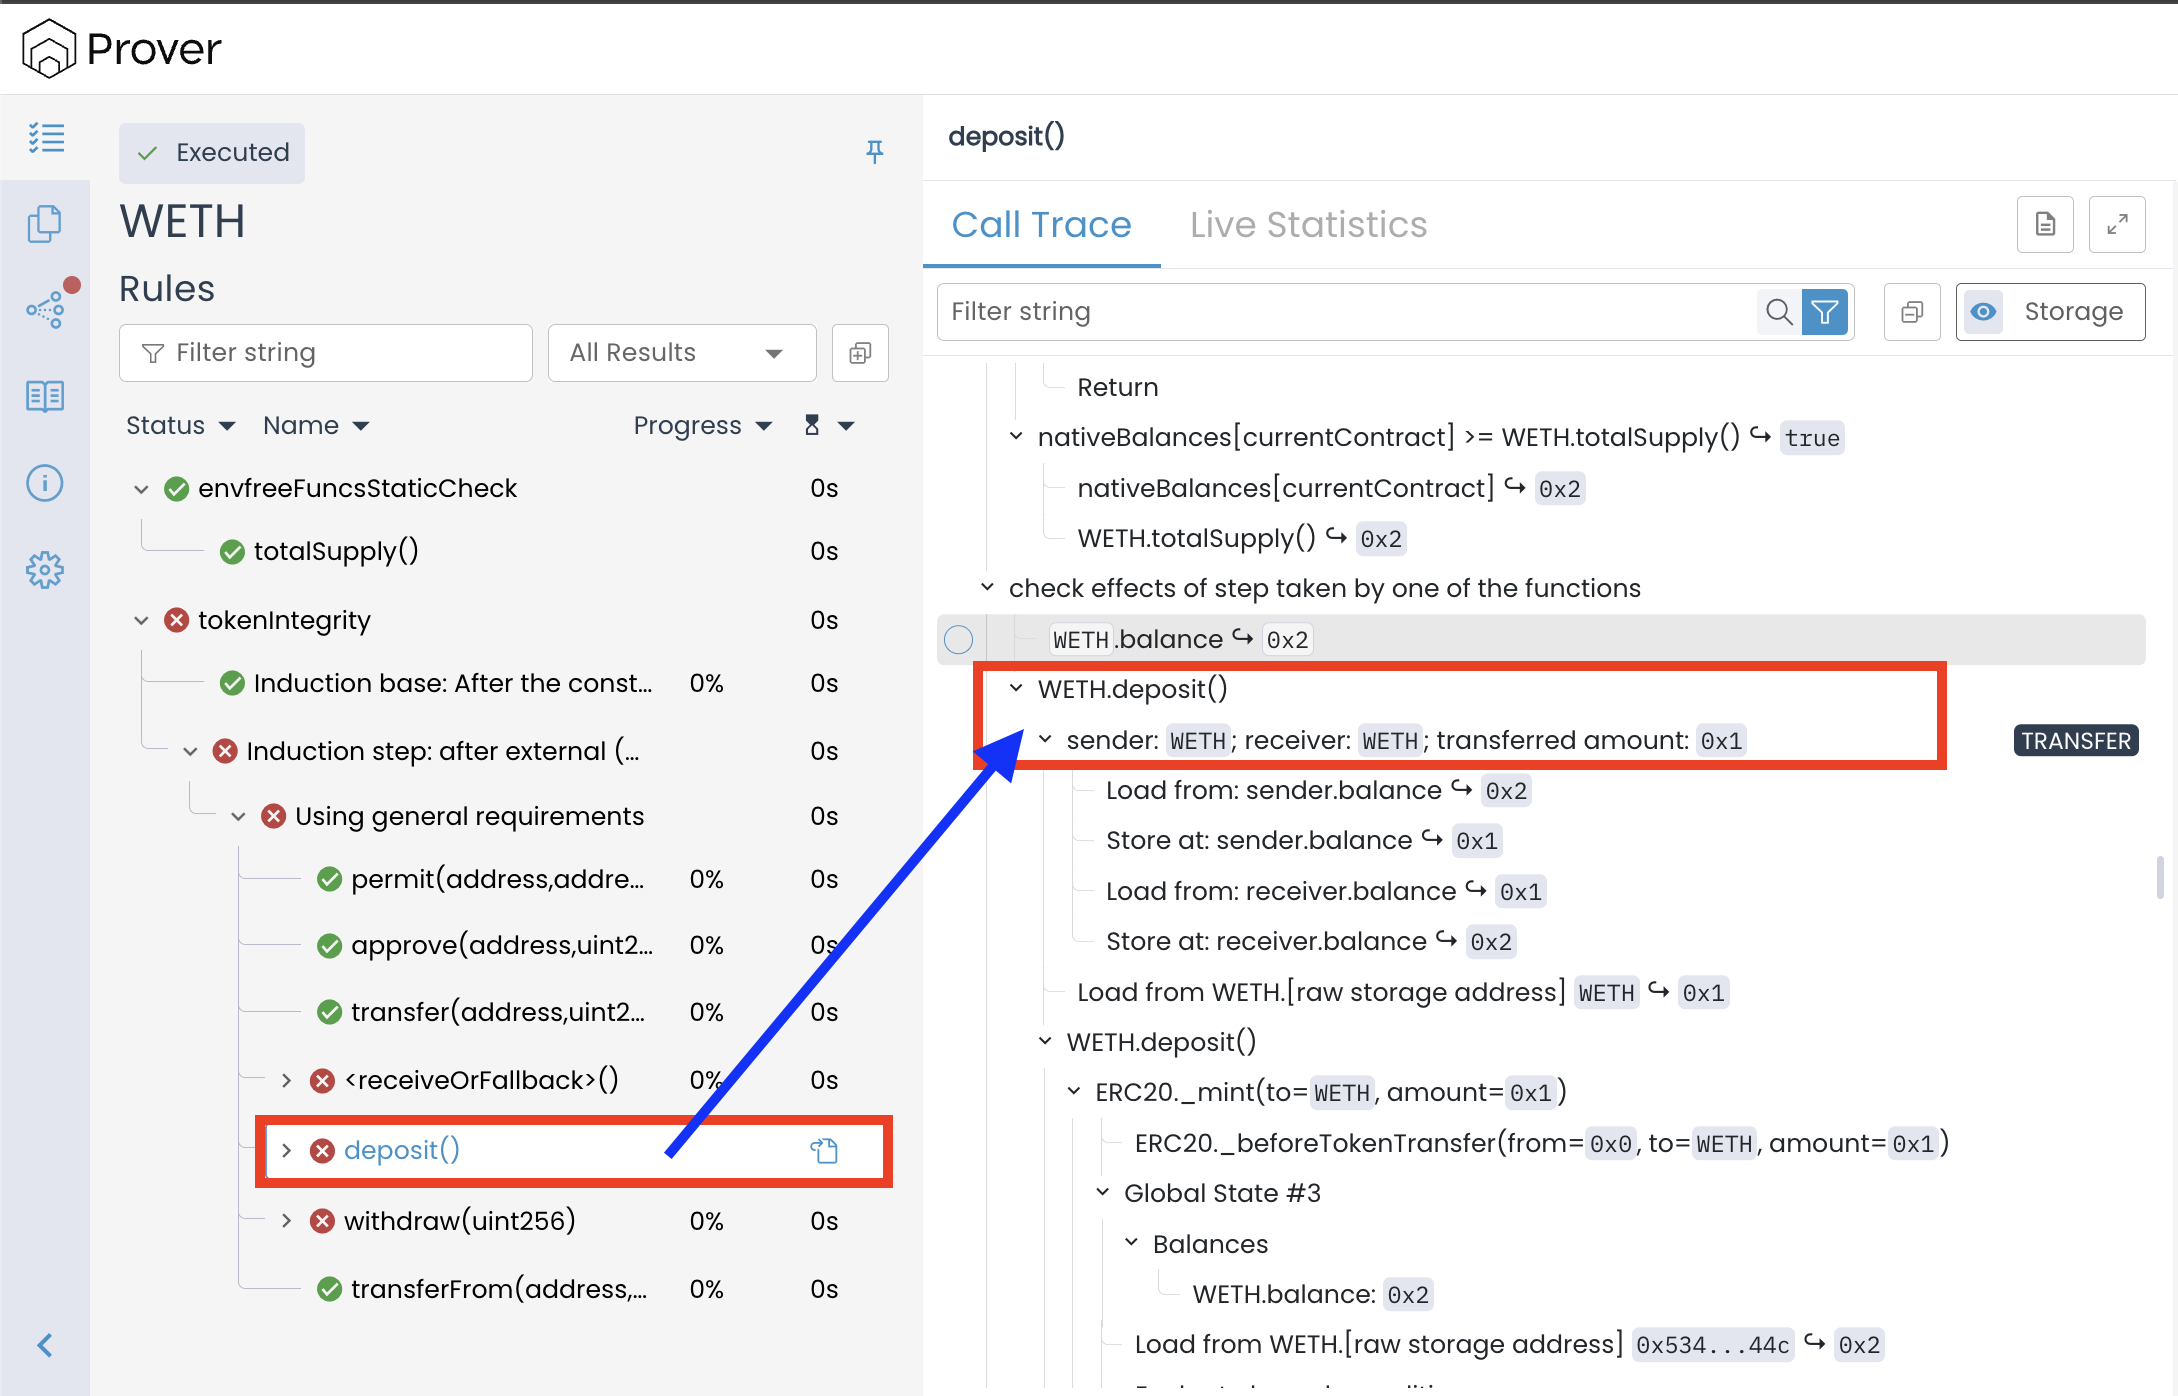The image size is (2178, 1396).
Task: Select the radio circle beside WETH.balance row
Action: pyautogui.click(x=958, y=639)
